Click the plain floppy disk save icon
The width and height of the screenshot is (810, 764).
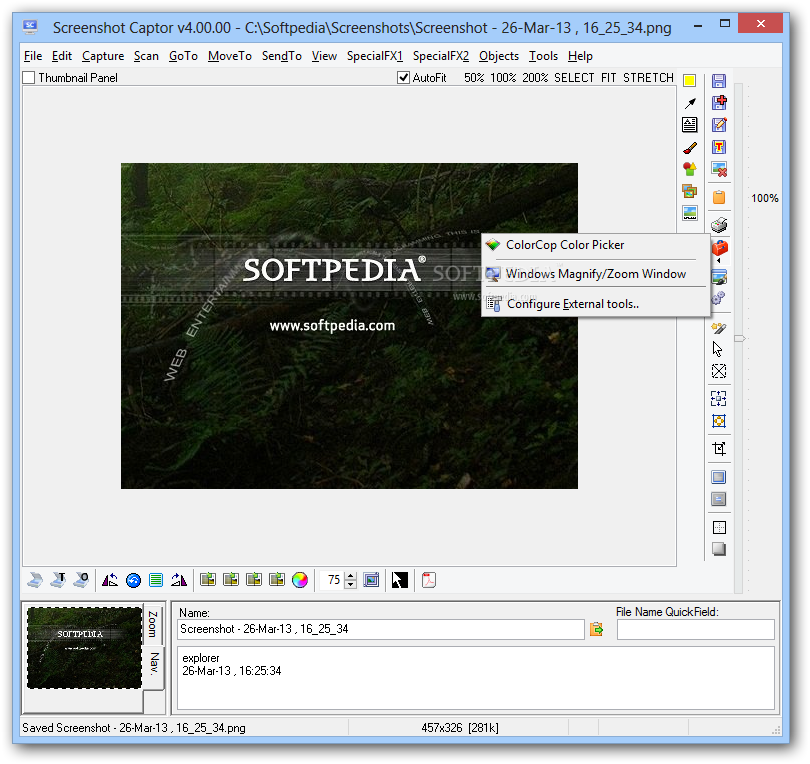pyautogui.click(x=719, y=81)
